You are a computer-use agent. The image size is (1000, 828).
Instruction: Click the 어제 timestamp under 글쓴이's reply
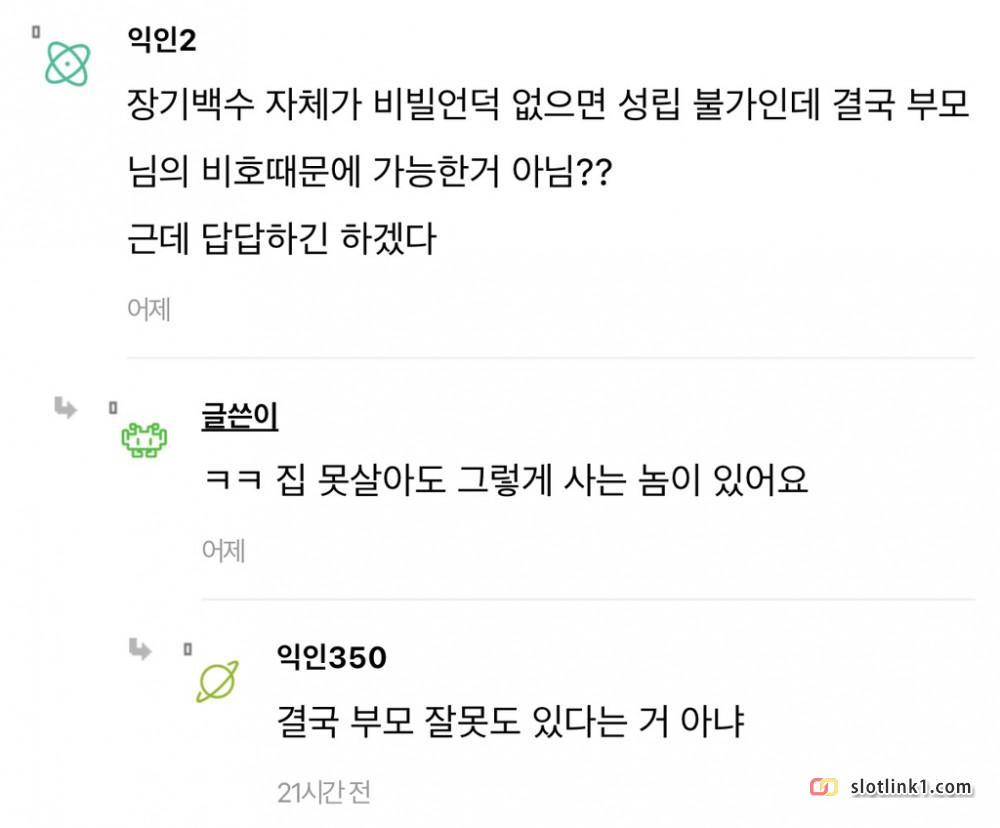pos(223,550)
